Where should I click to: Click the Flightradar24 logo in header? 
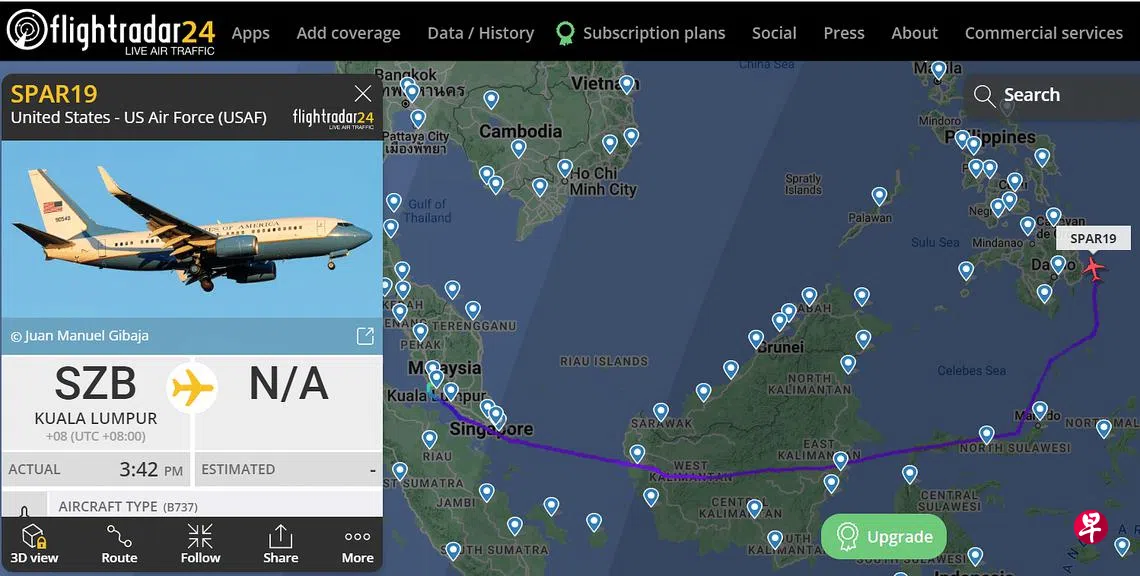110,31
